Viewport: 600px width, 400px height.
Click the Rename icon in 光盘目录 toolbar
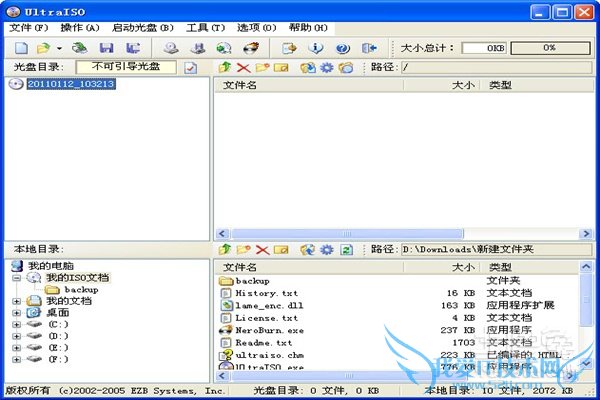click(x=281, y=68)
